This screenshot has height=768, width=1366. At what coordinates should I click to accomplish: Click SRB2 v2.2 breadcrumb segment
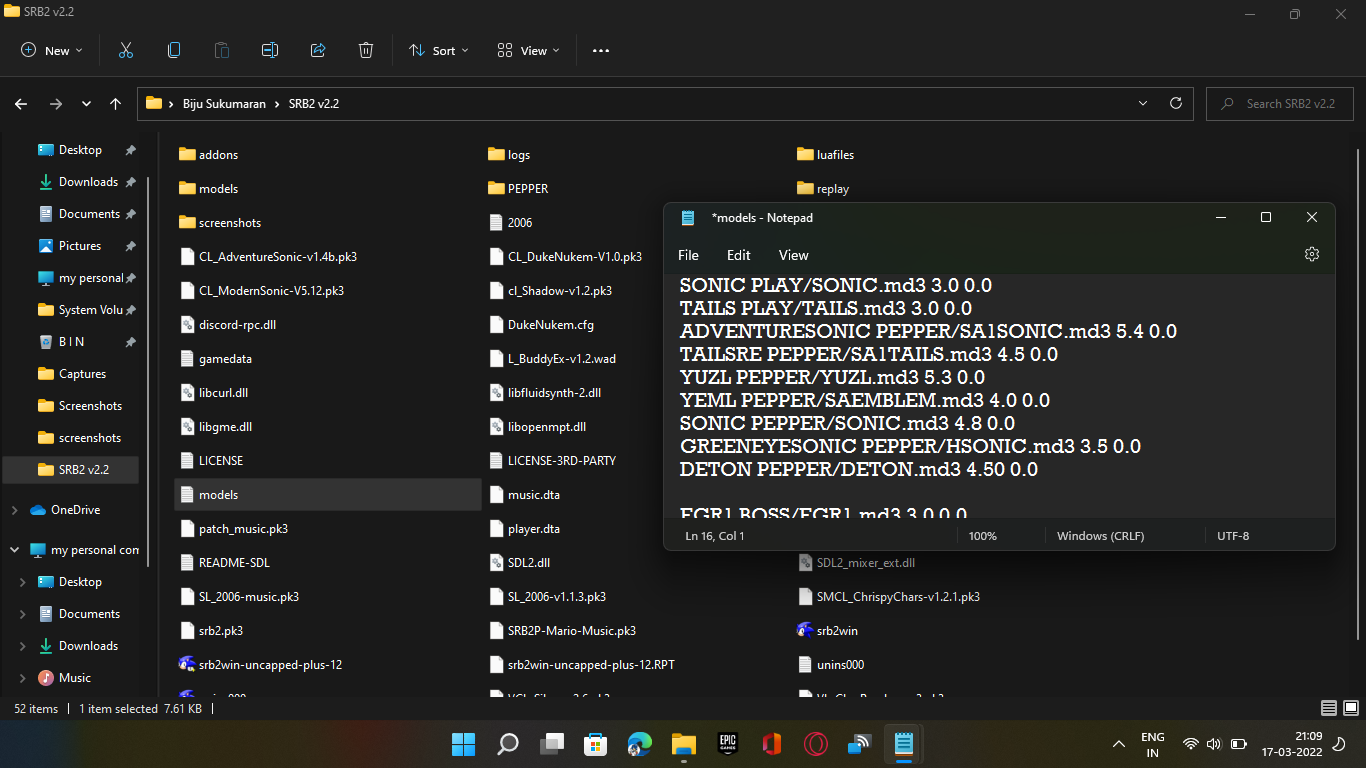pos(314,103)
